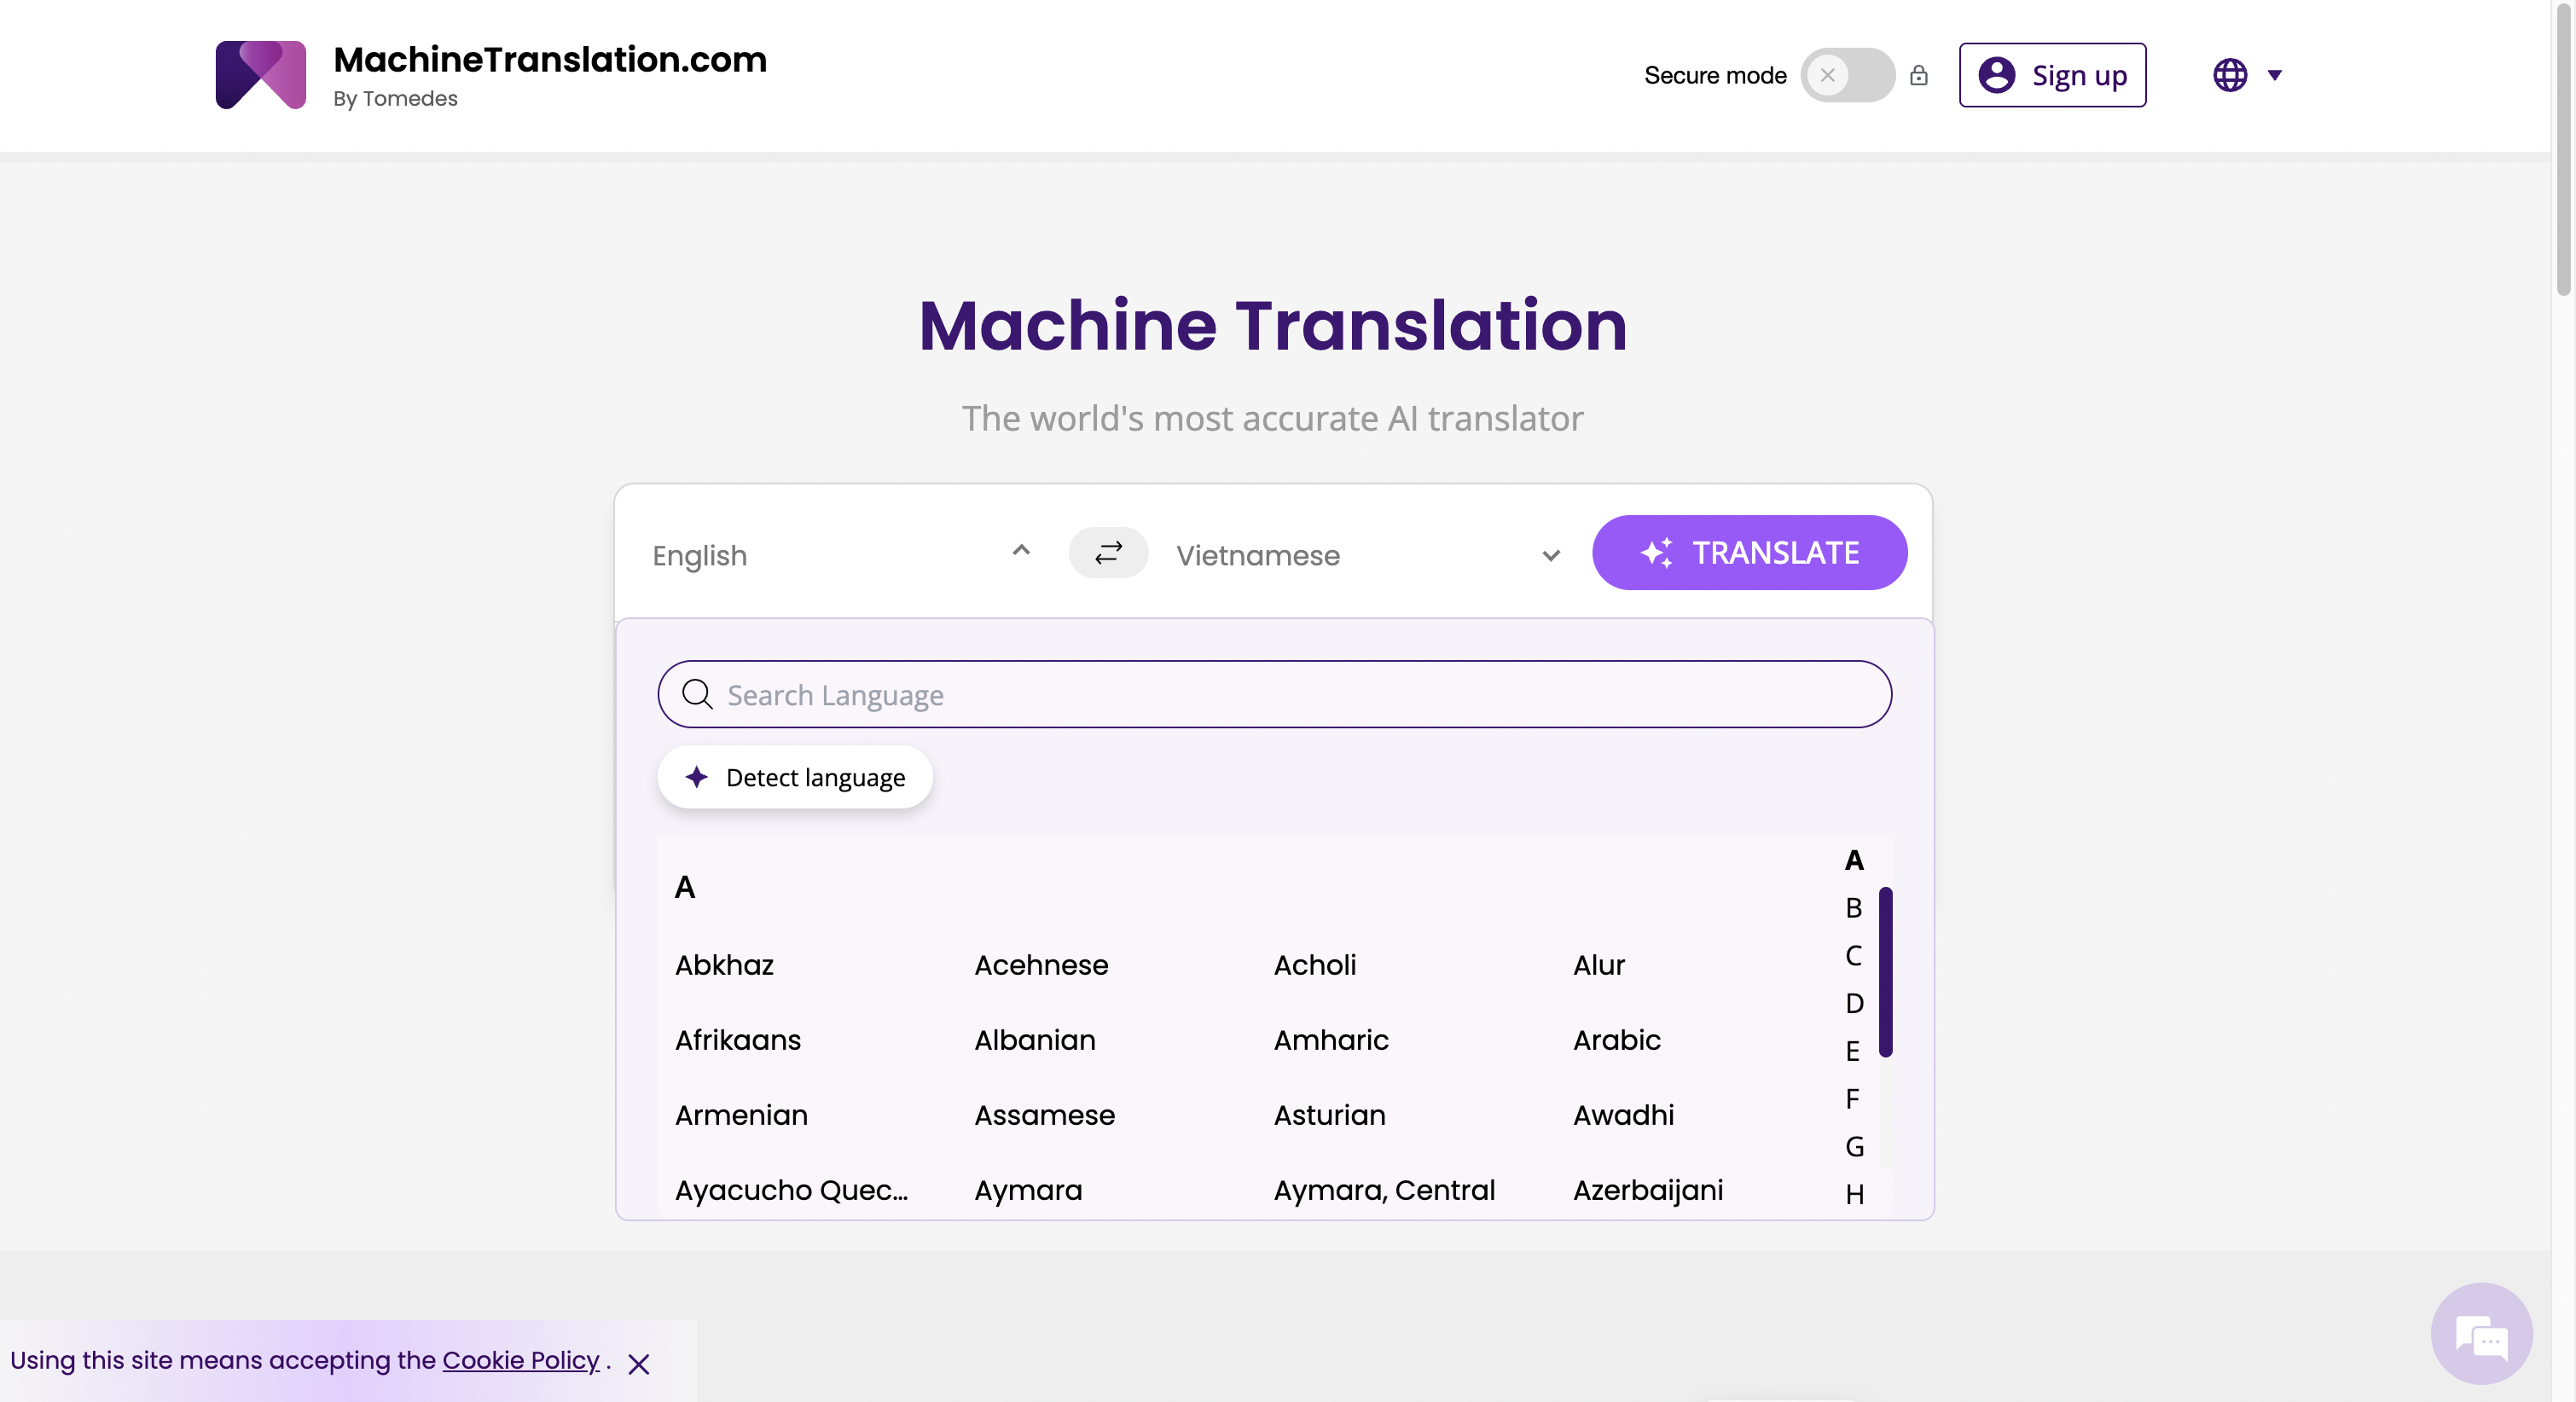Click the chevron next to Vietnamese
2576x1402 pixels.
(x=1550, y=555)
